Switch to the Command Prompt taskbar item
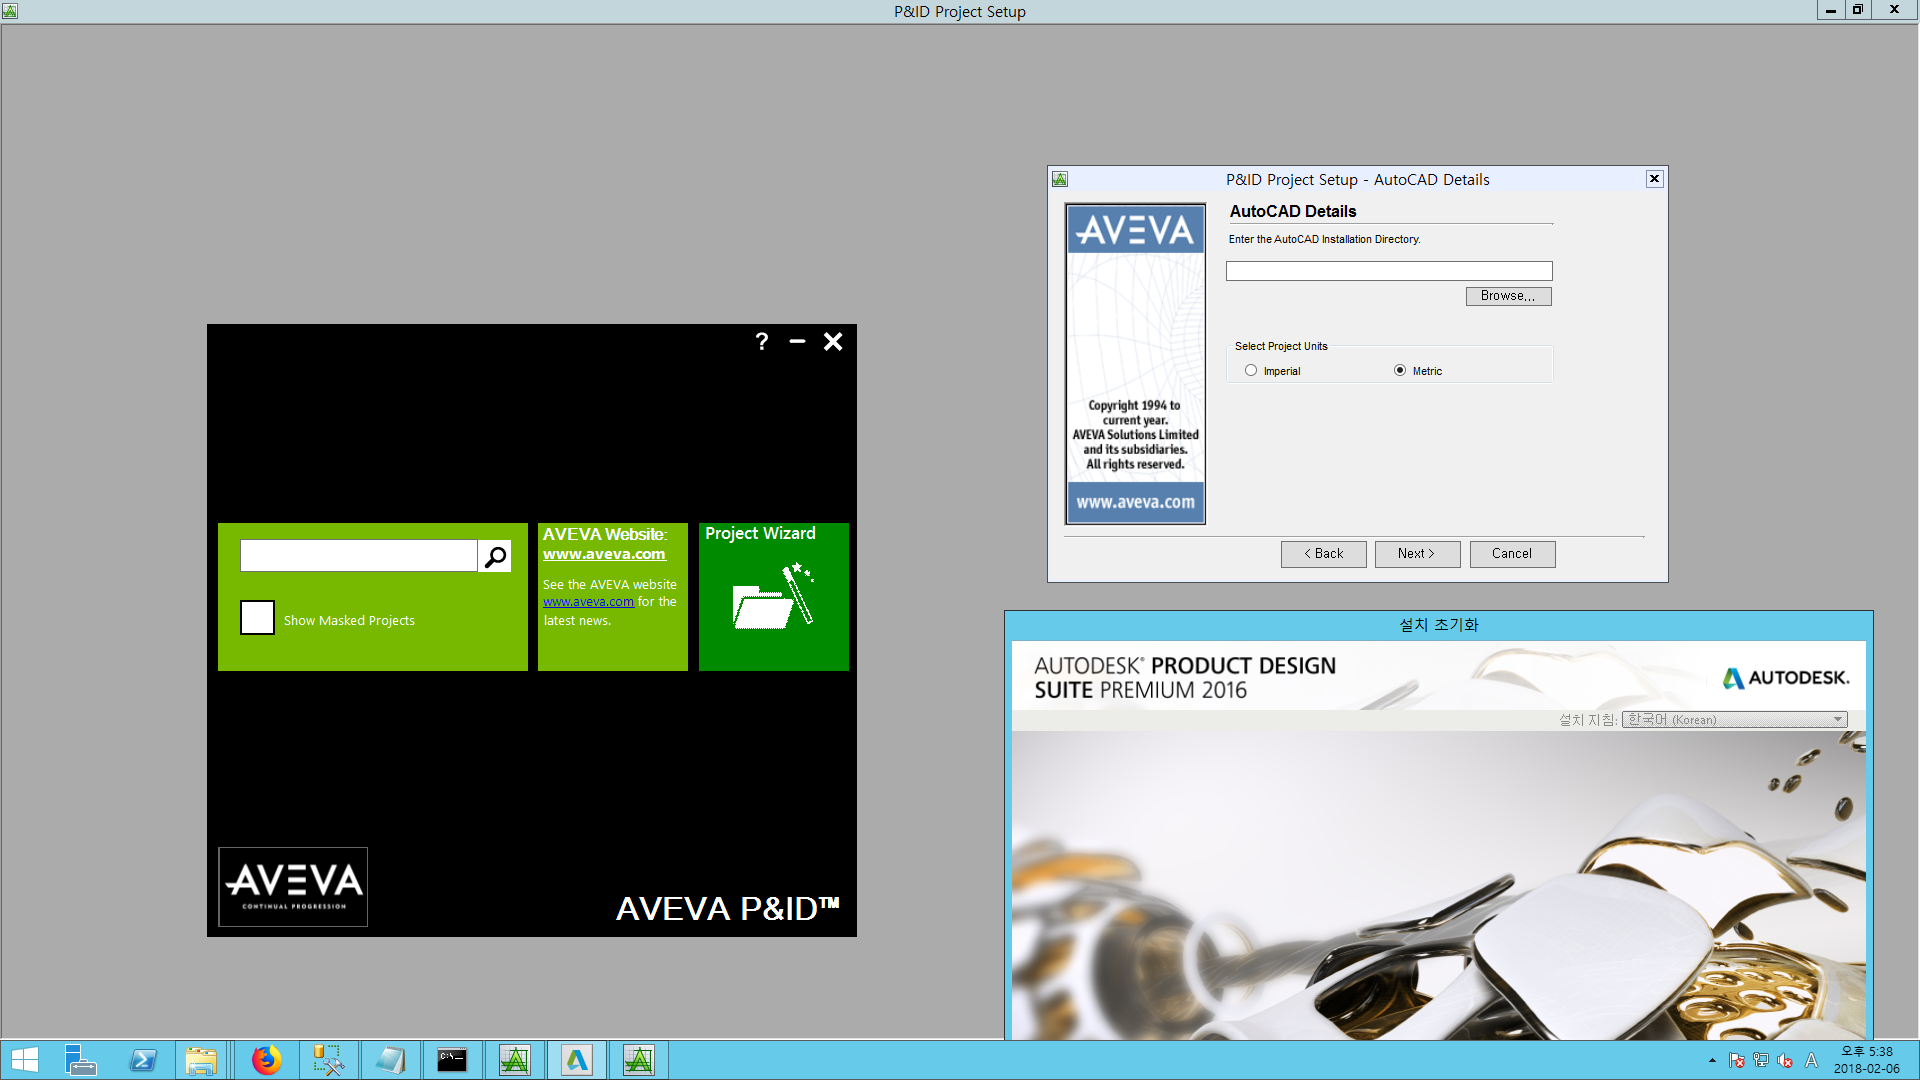The image size is (1920, 1080). 452,1060
